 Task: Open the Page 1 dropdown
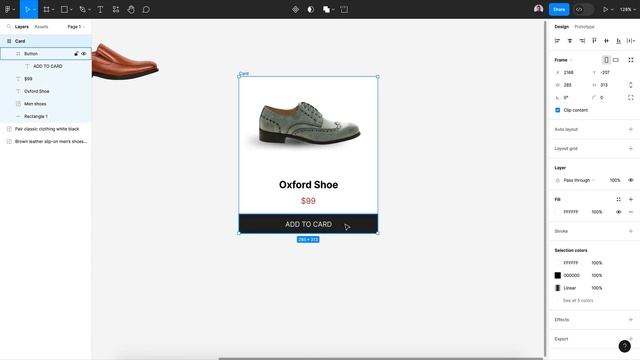tap(76, 27)
